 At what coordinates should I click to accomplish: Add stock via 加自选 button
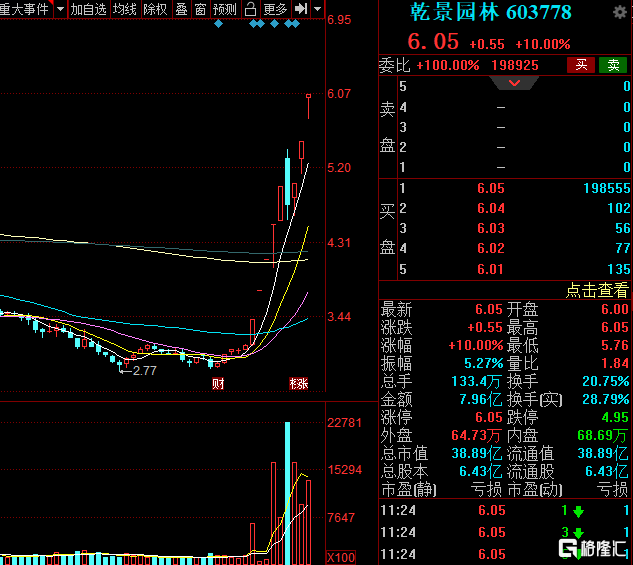point(88,9)
